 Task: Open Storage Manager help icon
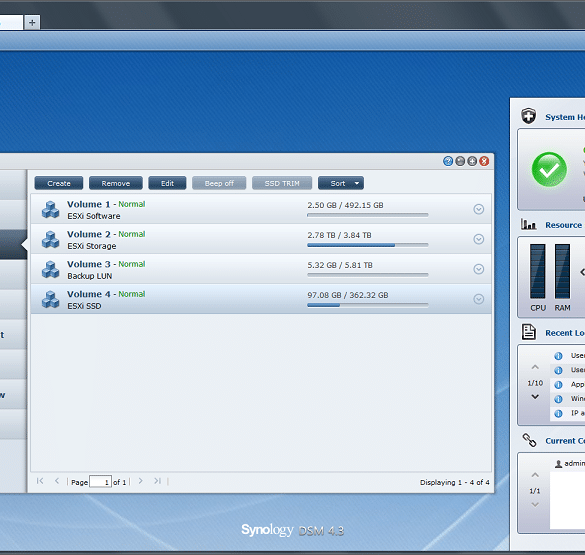(x=448, y=161)
